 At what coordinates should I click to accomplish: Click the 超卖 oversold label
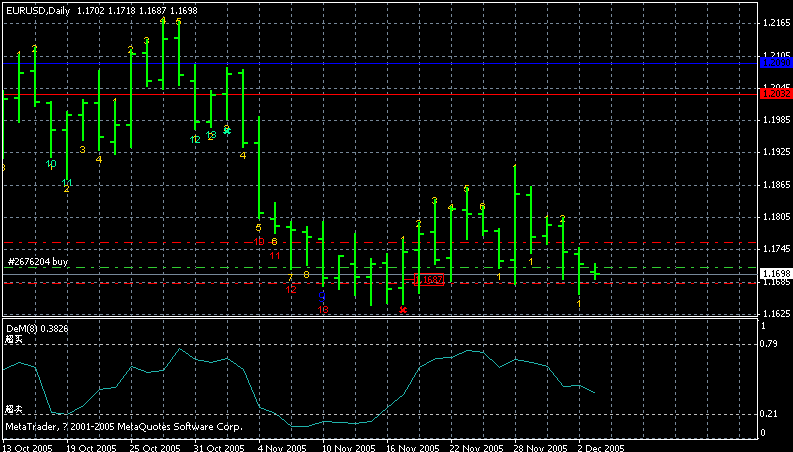(14, 409)
